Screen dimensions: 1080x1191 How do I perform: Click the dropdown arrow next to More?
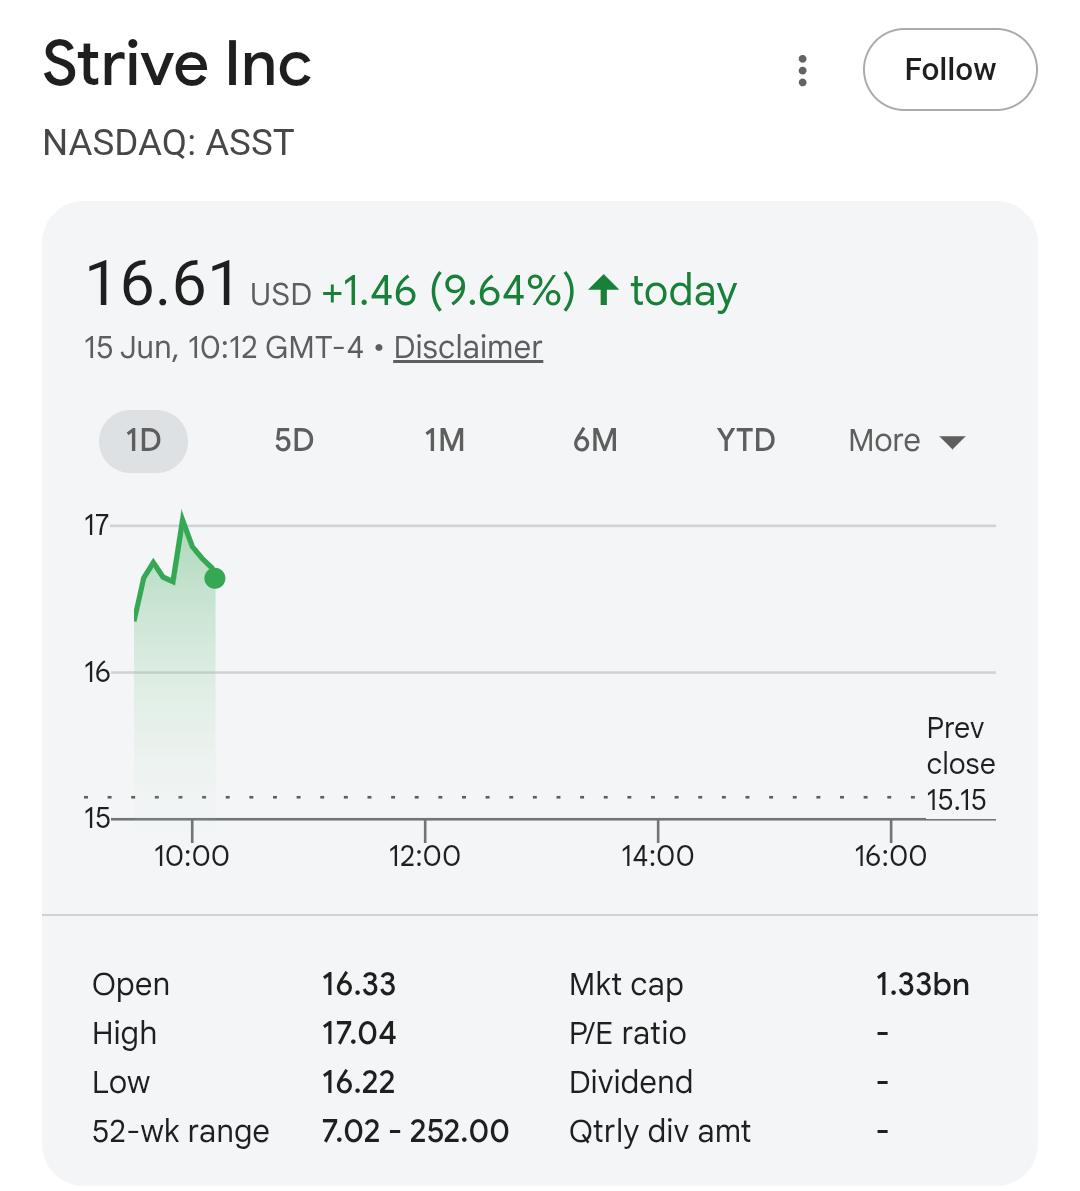[952, 442]
